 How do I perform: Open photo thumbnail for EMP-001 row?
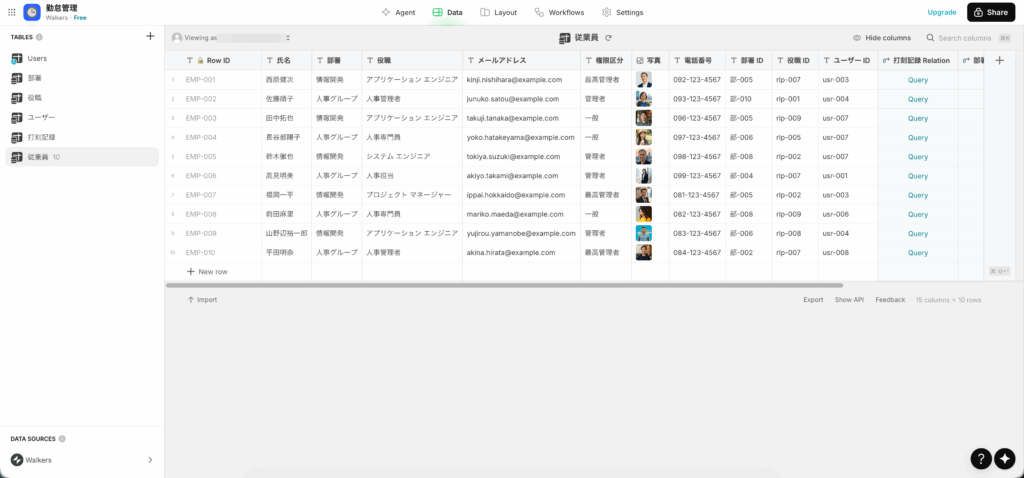tap(644, 80)
